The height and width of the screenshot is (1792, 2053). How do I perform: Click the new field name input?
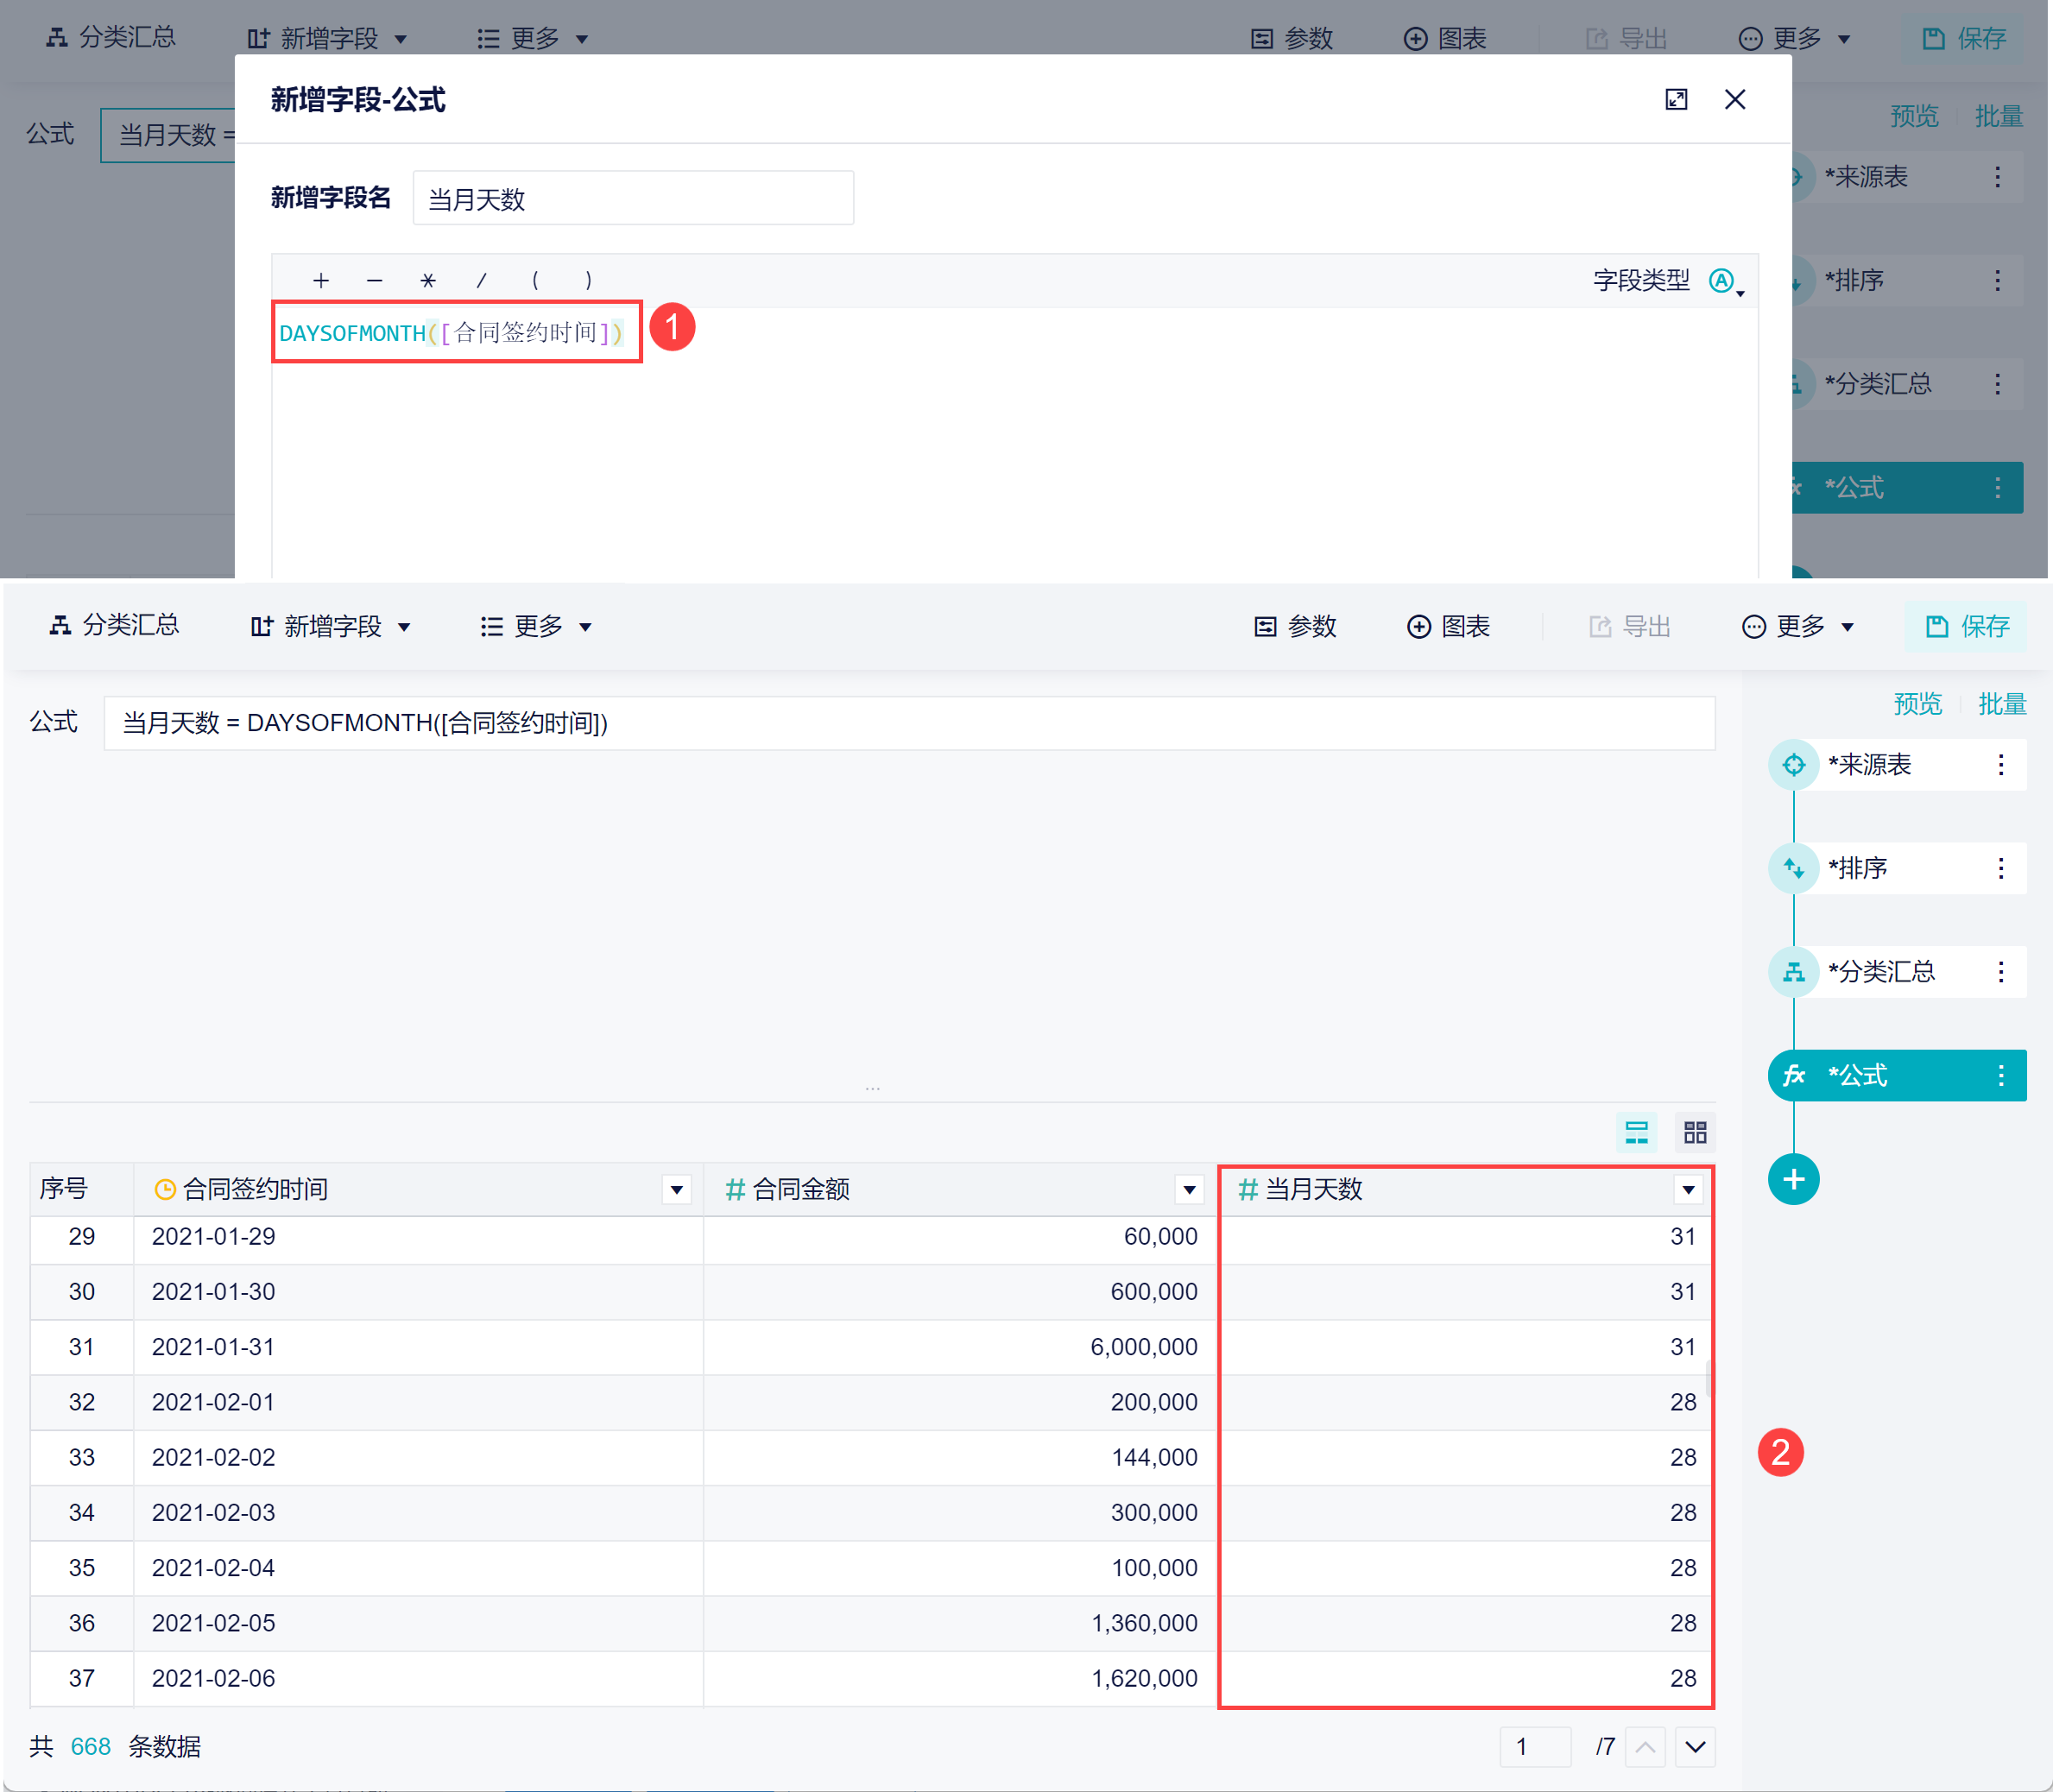[x=632, y=199]
